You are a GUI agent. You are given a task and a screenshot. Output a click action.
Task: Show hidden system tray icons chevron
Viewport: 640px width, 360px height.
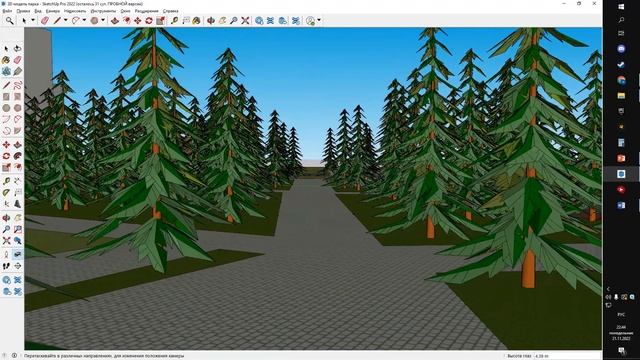[608, 289]
